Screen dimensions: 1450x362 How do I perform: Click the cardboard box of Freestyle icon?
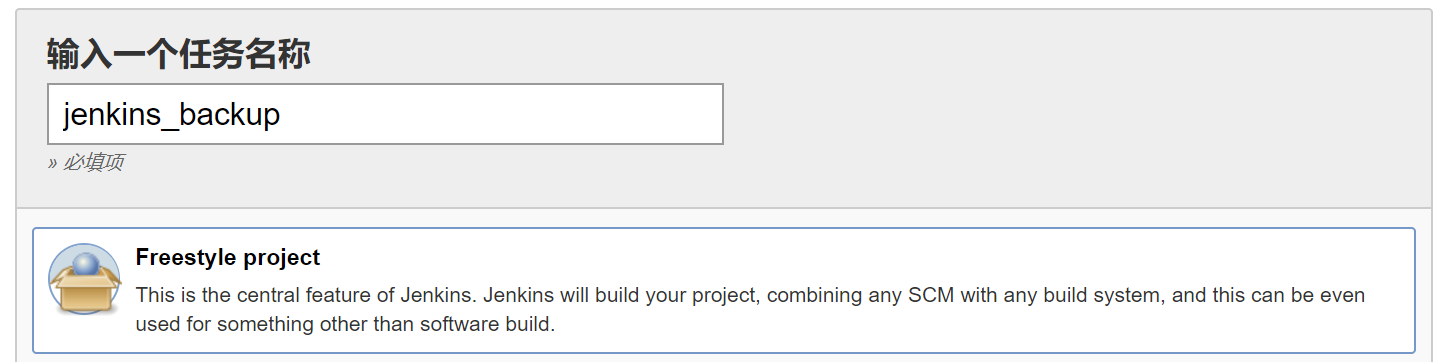point(85,294)
